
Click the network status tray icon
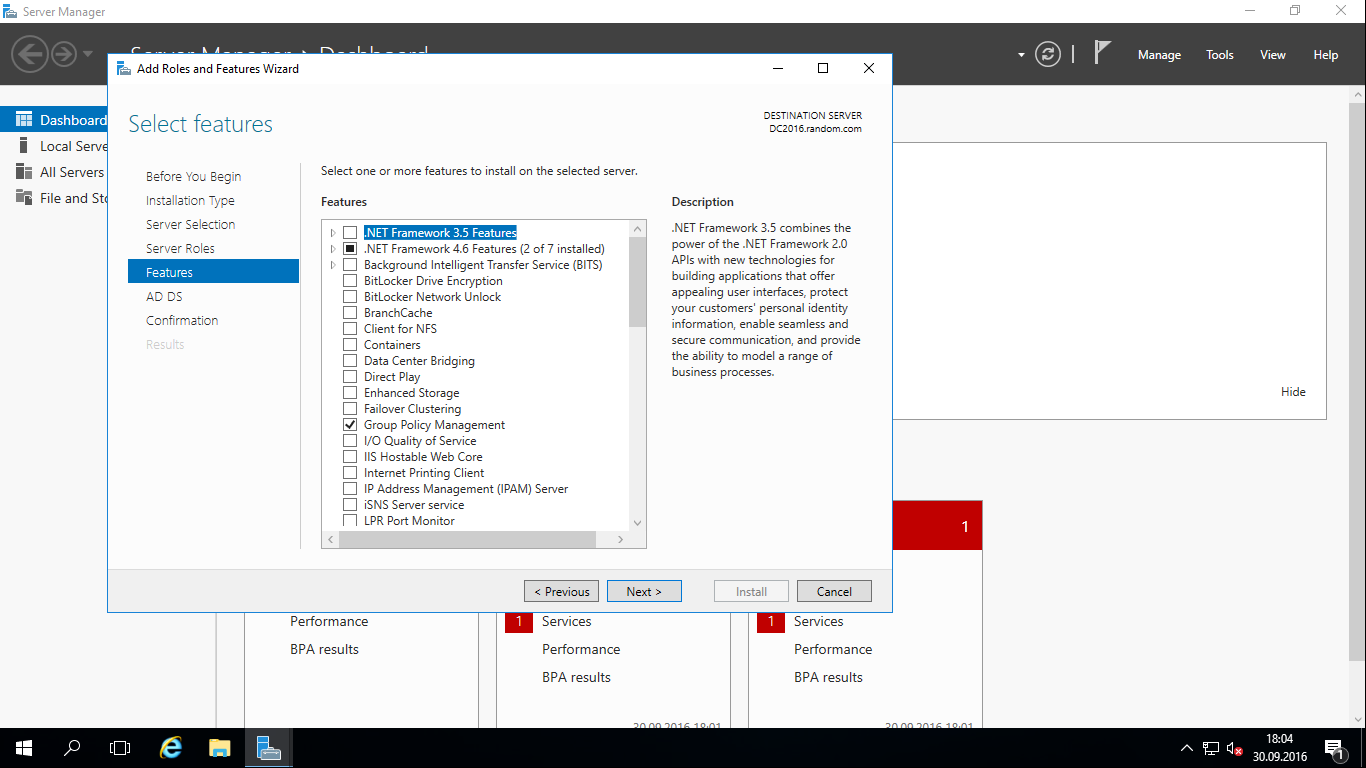click(1211, 748)
